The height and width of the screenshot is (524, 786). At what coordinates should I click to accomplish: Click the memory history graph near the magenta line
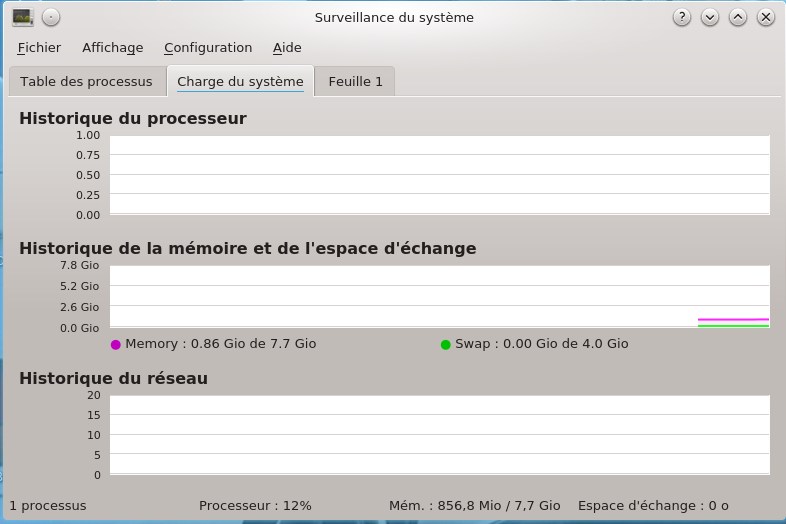(x=733, y=319)
